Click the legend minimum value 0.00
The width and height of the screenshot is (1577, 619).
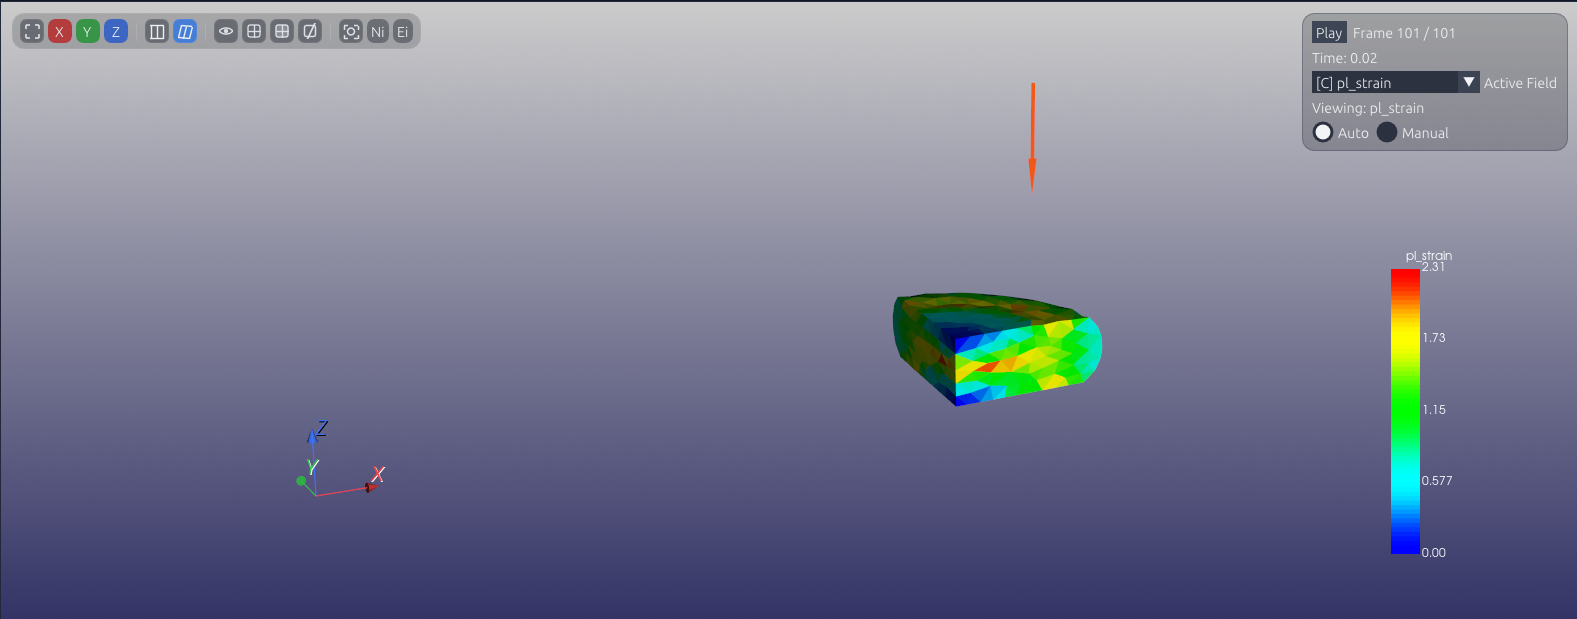1434,553
